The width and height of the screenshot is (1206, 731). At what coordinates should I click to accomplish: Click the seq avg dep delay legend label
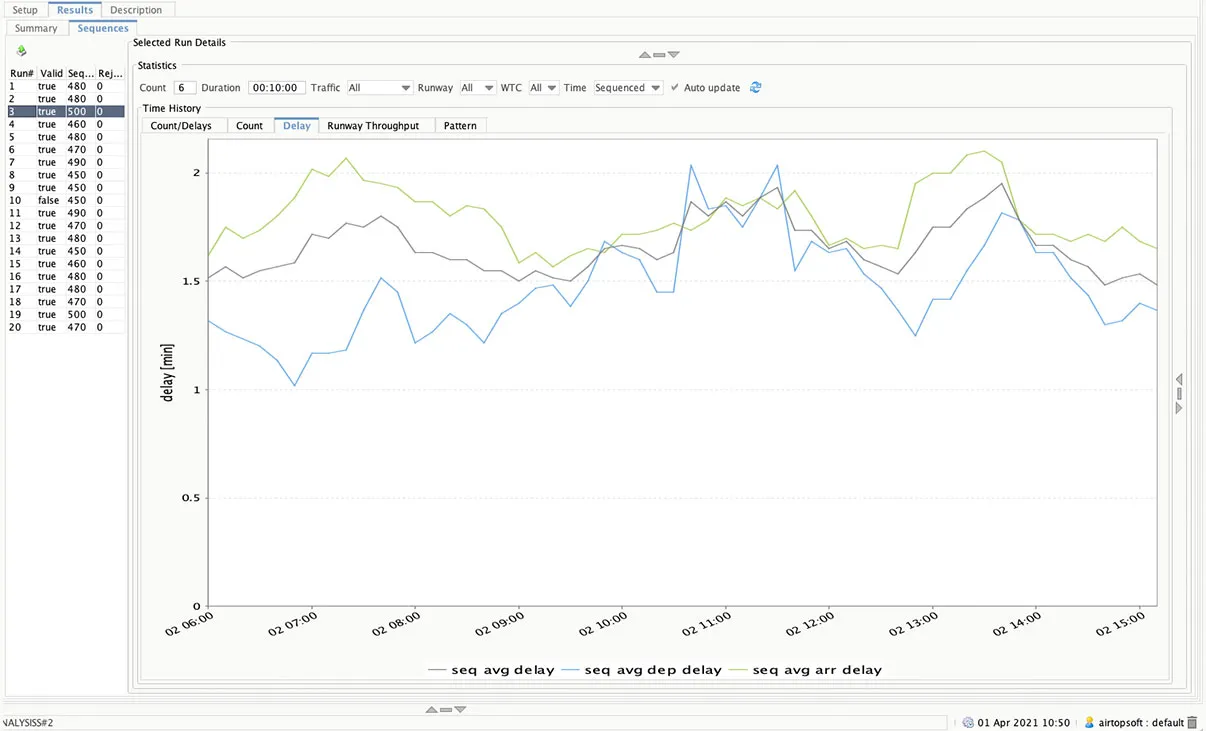[653, 670]
